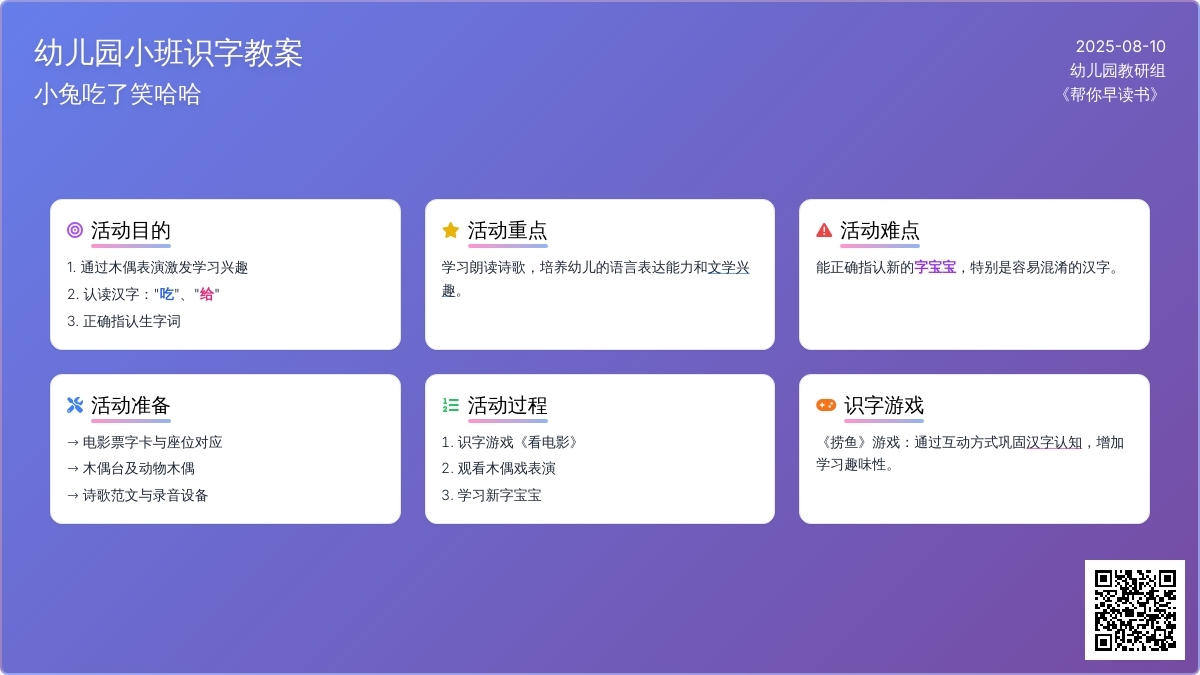Click the line 通过木偶表演激发学习兴趣
The height and width of the screenshot is (675, 1200).
pyautogui.click(x=157, y=267)
